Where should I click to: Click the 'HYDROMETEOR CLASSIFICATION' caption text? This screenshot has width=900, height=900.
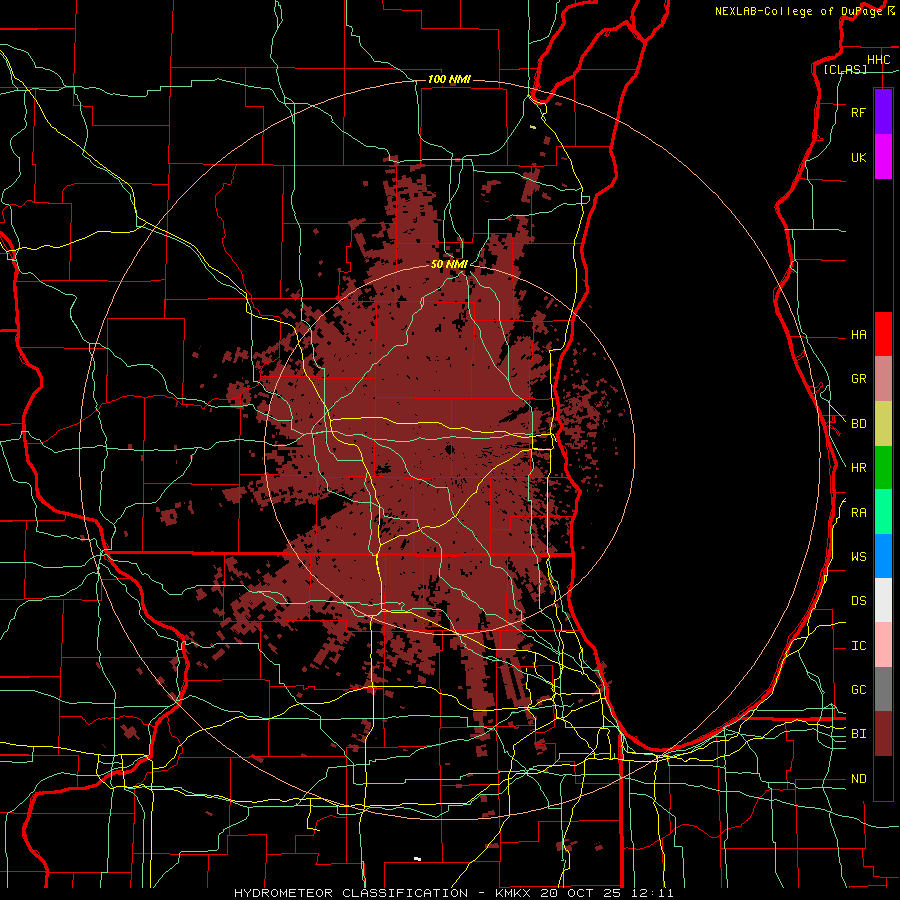click(351, 893)
